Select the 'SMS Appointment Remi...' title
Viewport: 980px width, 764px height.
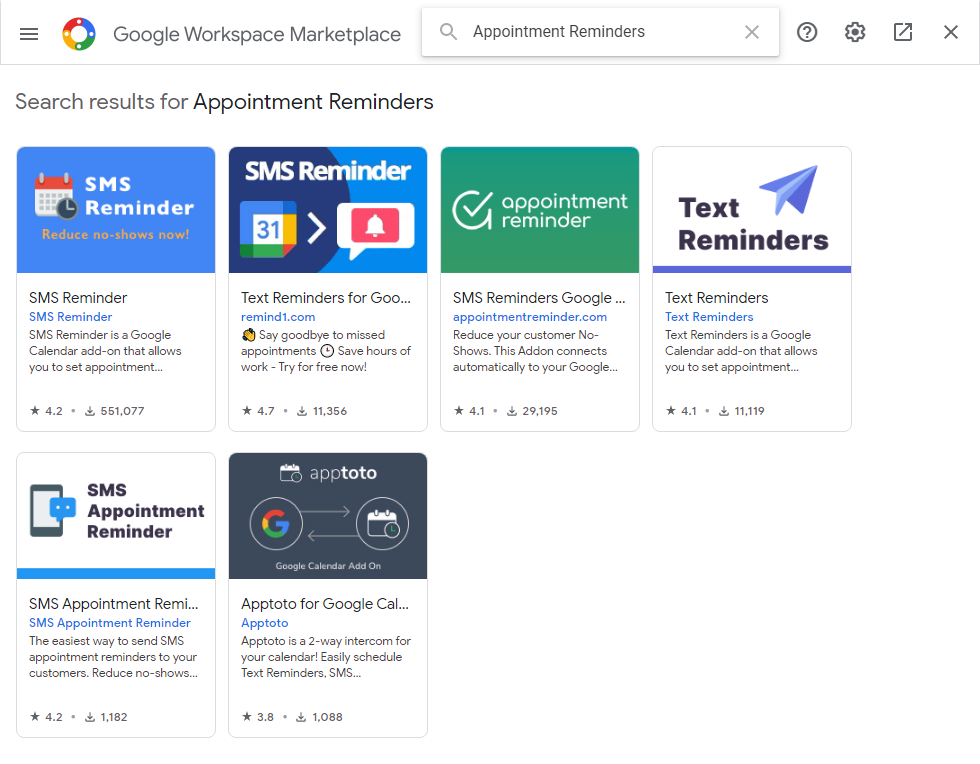pyautogui.click(x=114, y=603)
